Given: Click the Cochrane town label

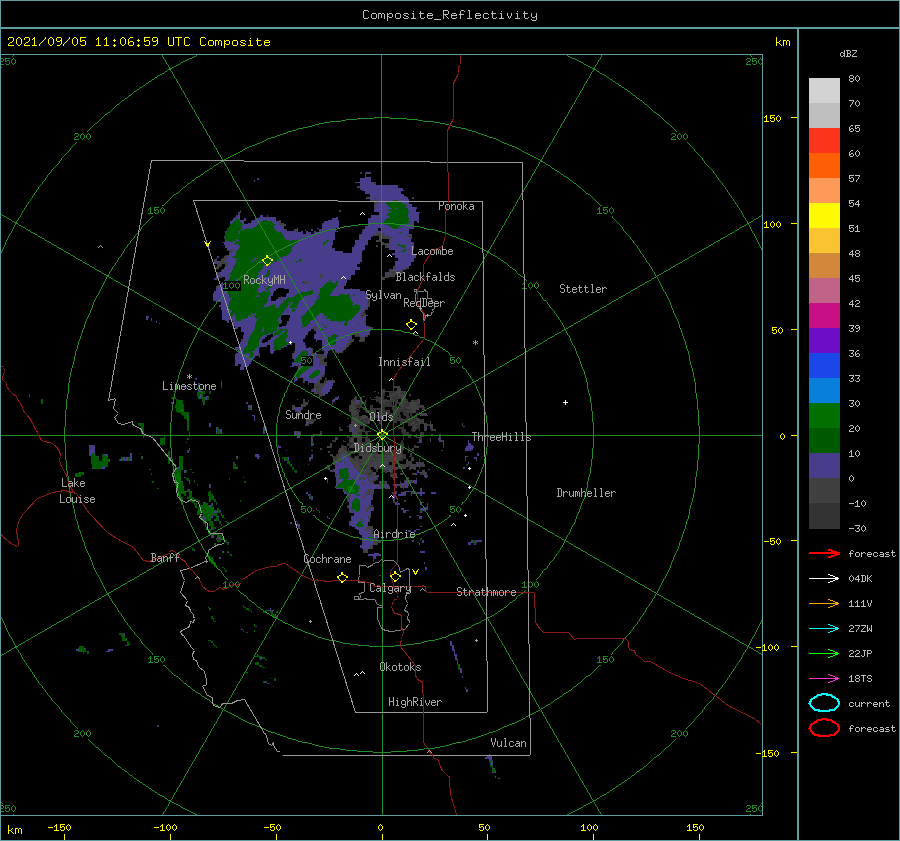Looking at the screenshot, I should 327,559.
